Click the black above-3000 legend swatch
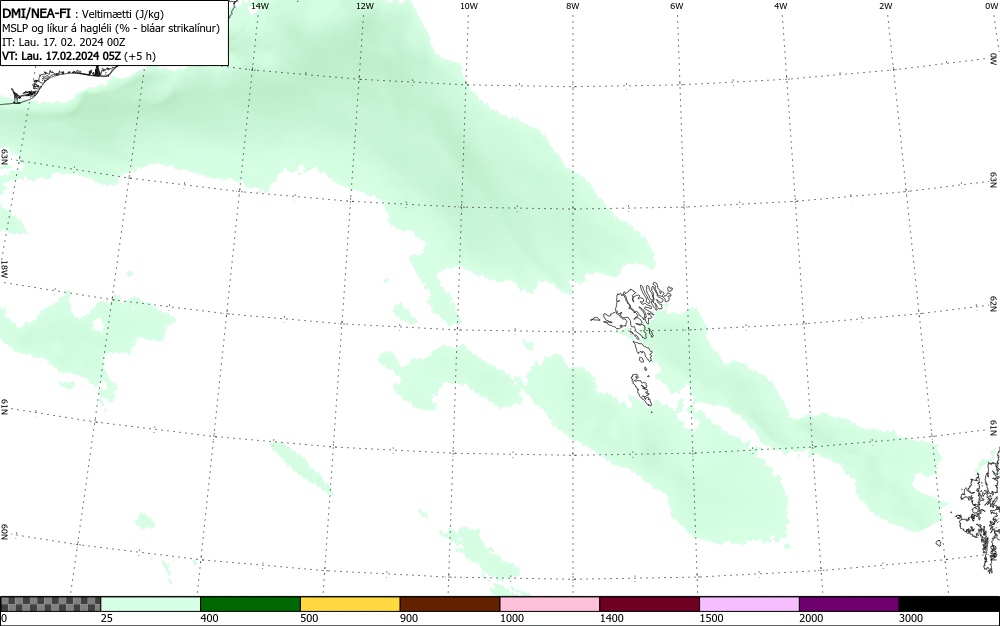Screen dimensions: 1000x626 pyautogui.click(x=949, y=604)
